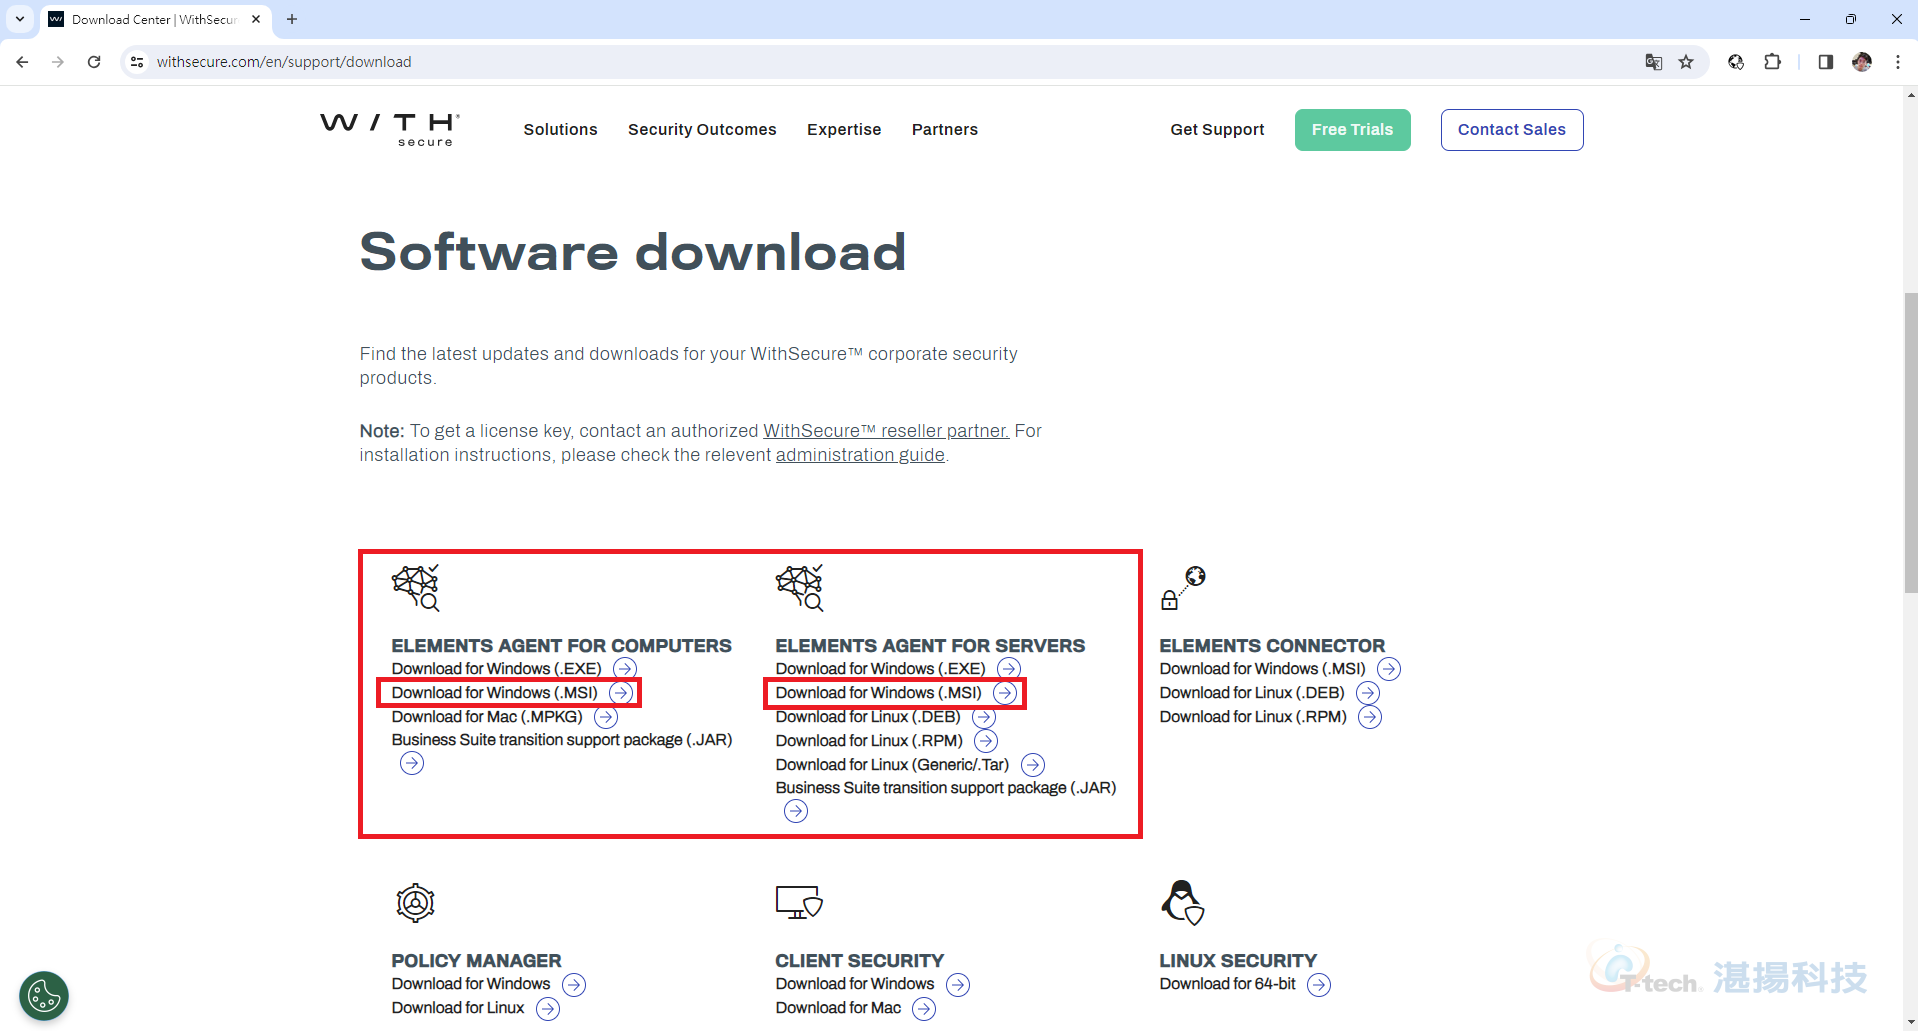The image size is (1918, 1031).
Task: Click the Policy Manager gear icon
Action: [x=415, y=903]
